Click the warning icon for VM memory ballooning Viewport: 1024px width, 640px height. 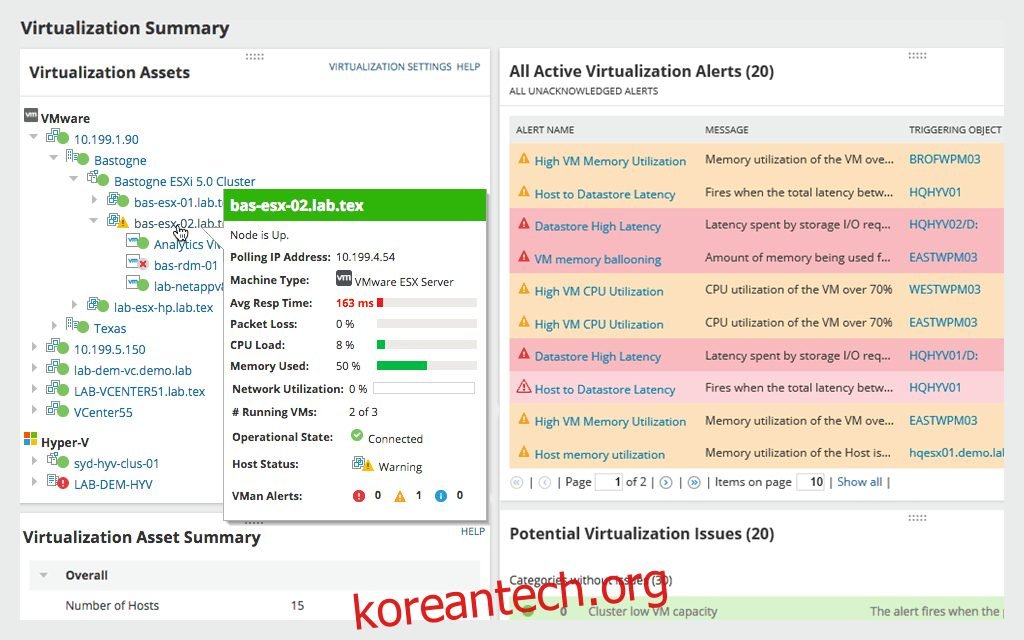523,258
